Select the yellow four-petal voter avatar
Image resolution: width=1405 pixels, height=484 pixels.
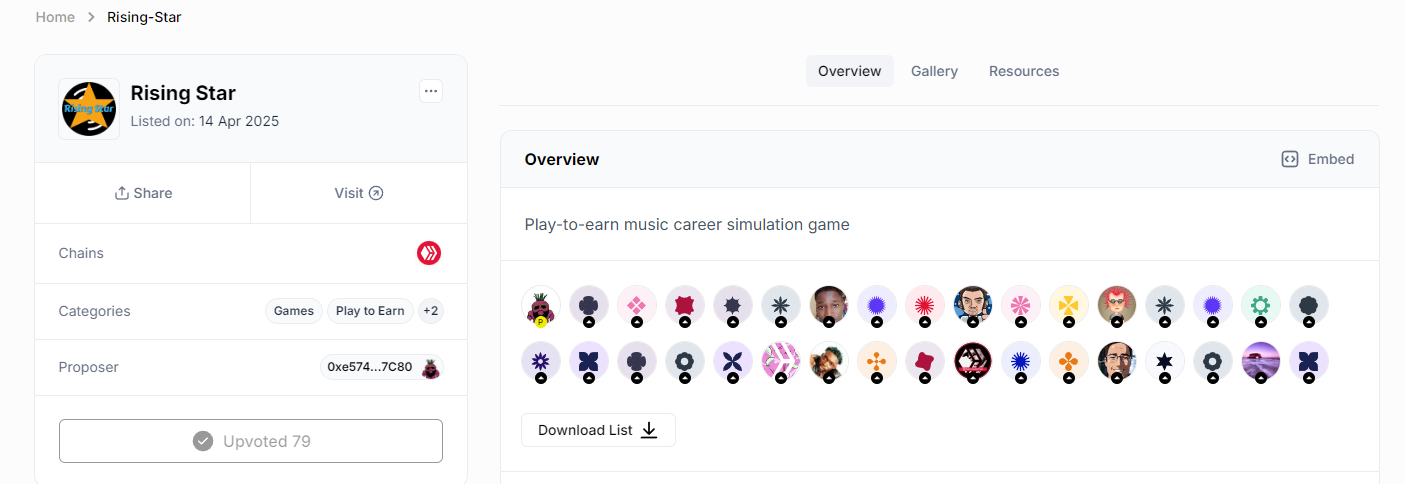click(x=1069, y=305)
